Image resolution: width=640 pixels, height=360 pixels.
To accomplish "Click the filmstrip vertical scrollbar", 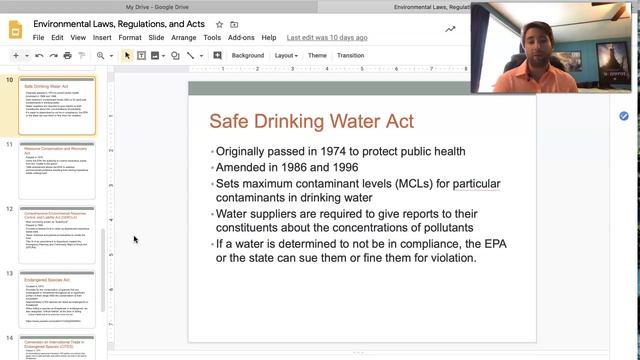I will pyautogui.click(x=103, y=269).
